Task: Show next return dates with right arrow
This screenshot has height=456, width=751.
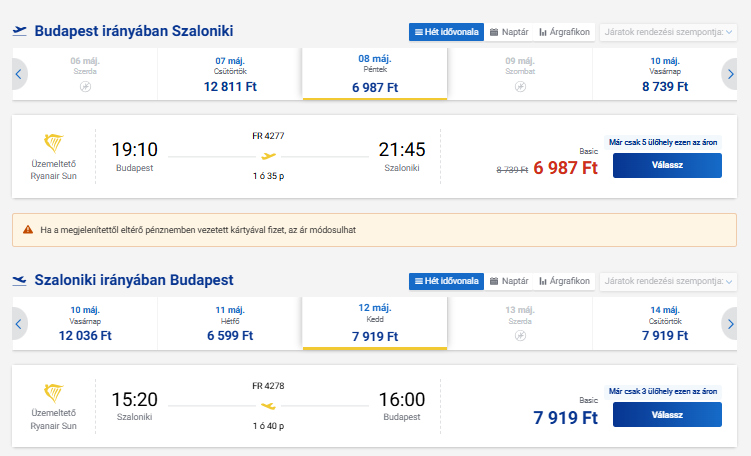Action: click(x=731, y=322)
